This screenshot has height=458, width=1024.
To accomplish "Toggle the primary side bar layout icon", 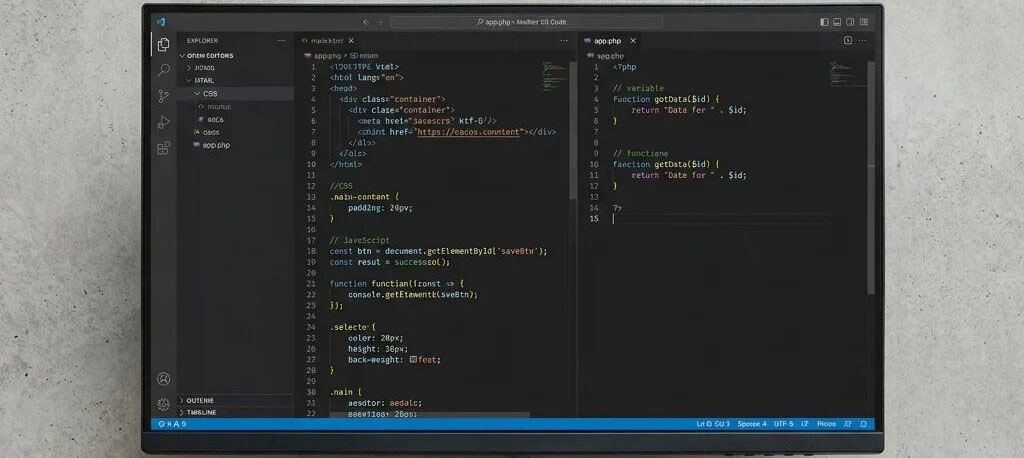I will (x=824, y=22).
